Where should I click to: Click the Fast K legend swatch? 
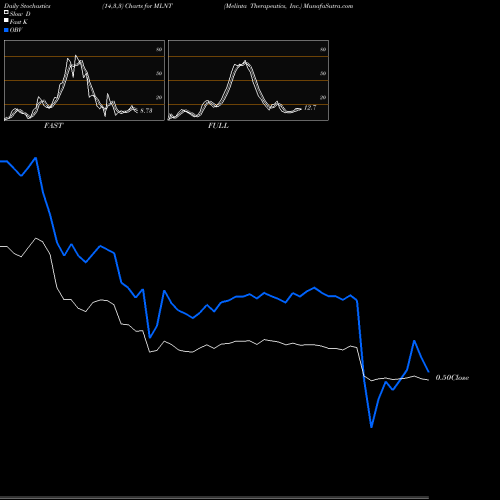tap(6, 20)
